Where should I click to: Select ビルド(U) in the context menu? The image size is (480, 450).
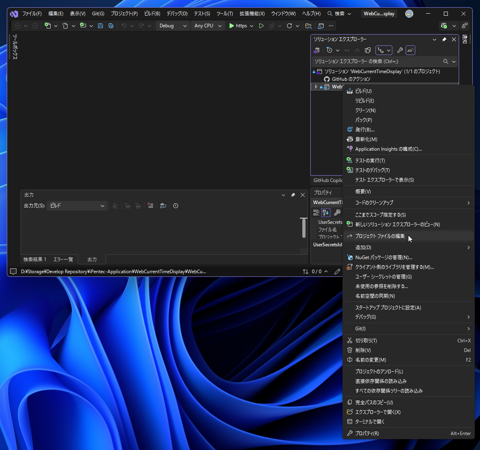click(408, 91)
